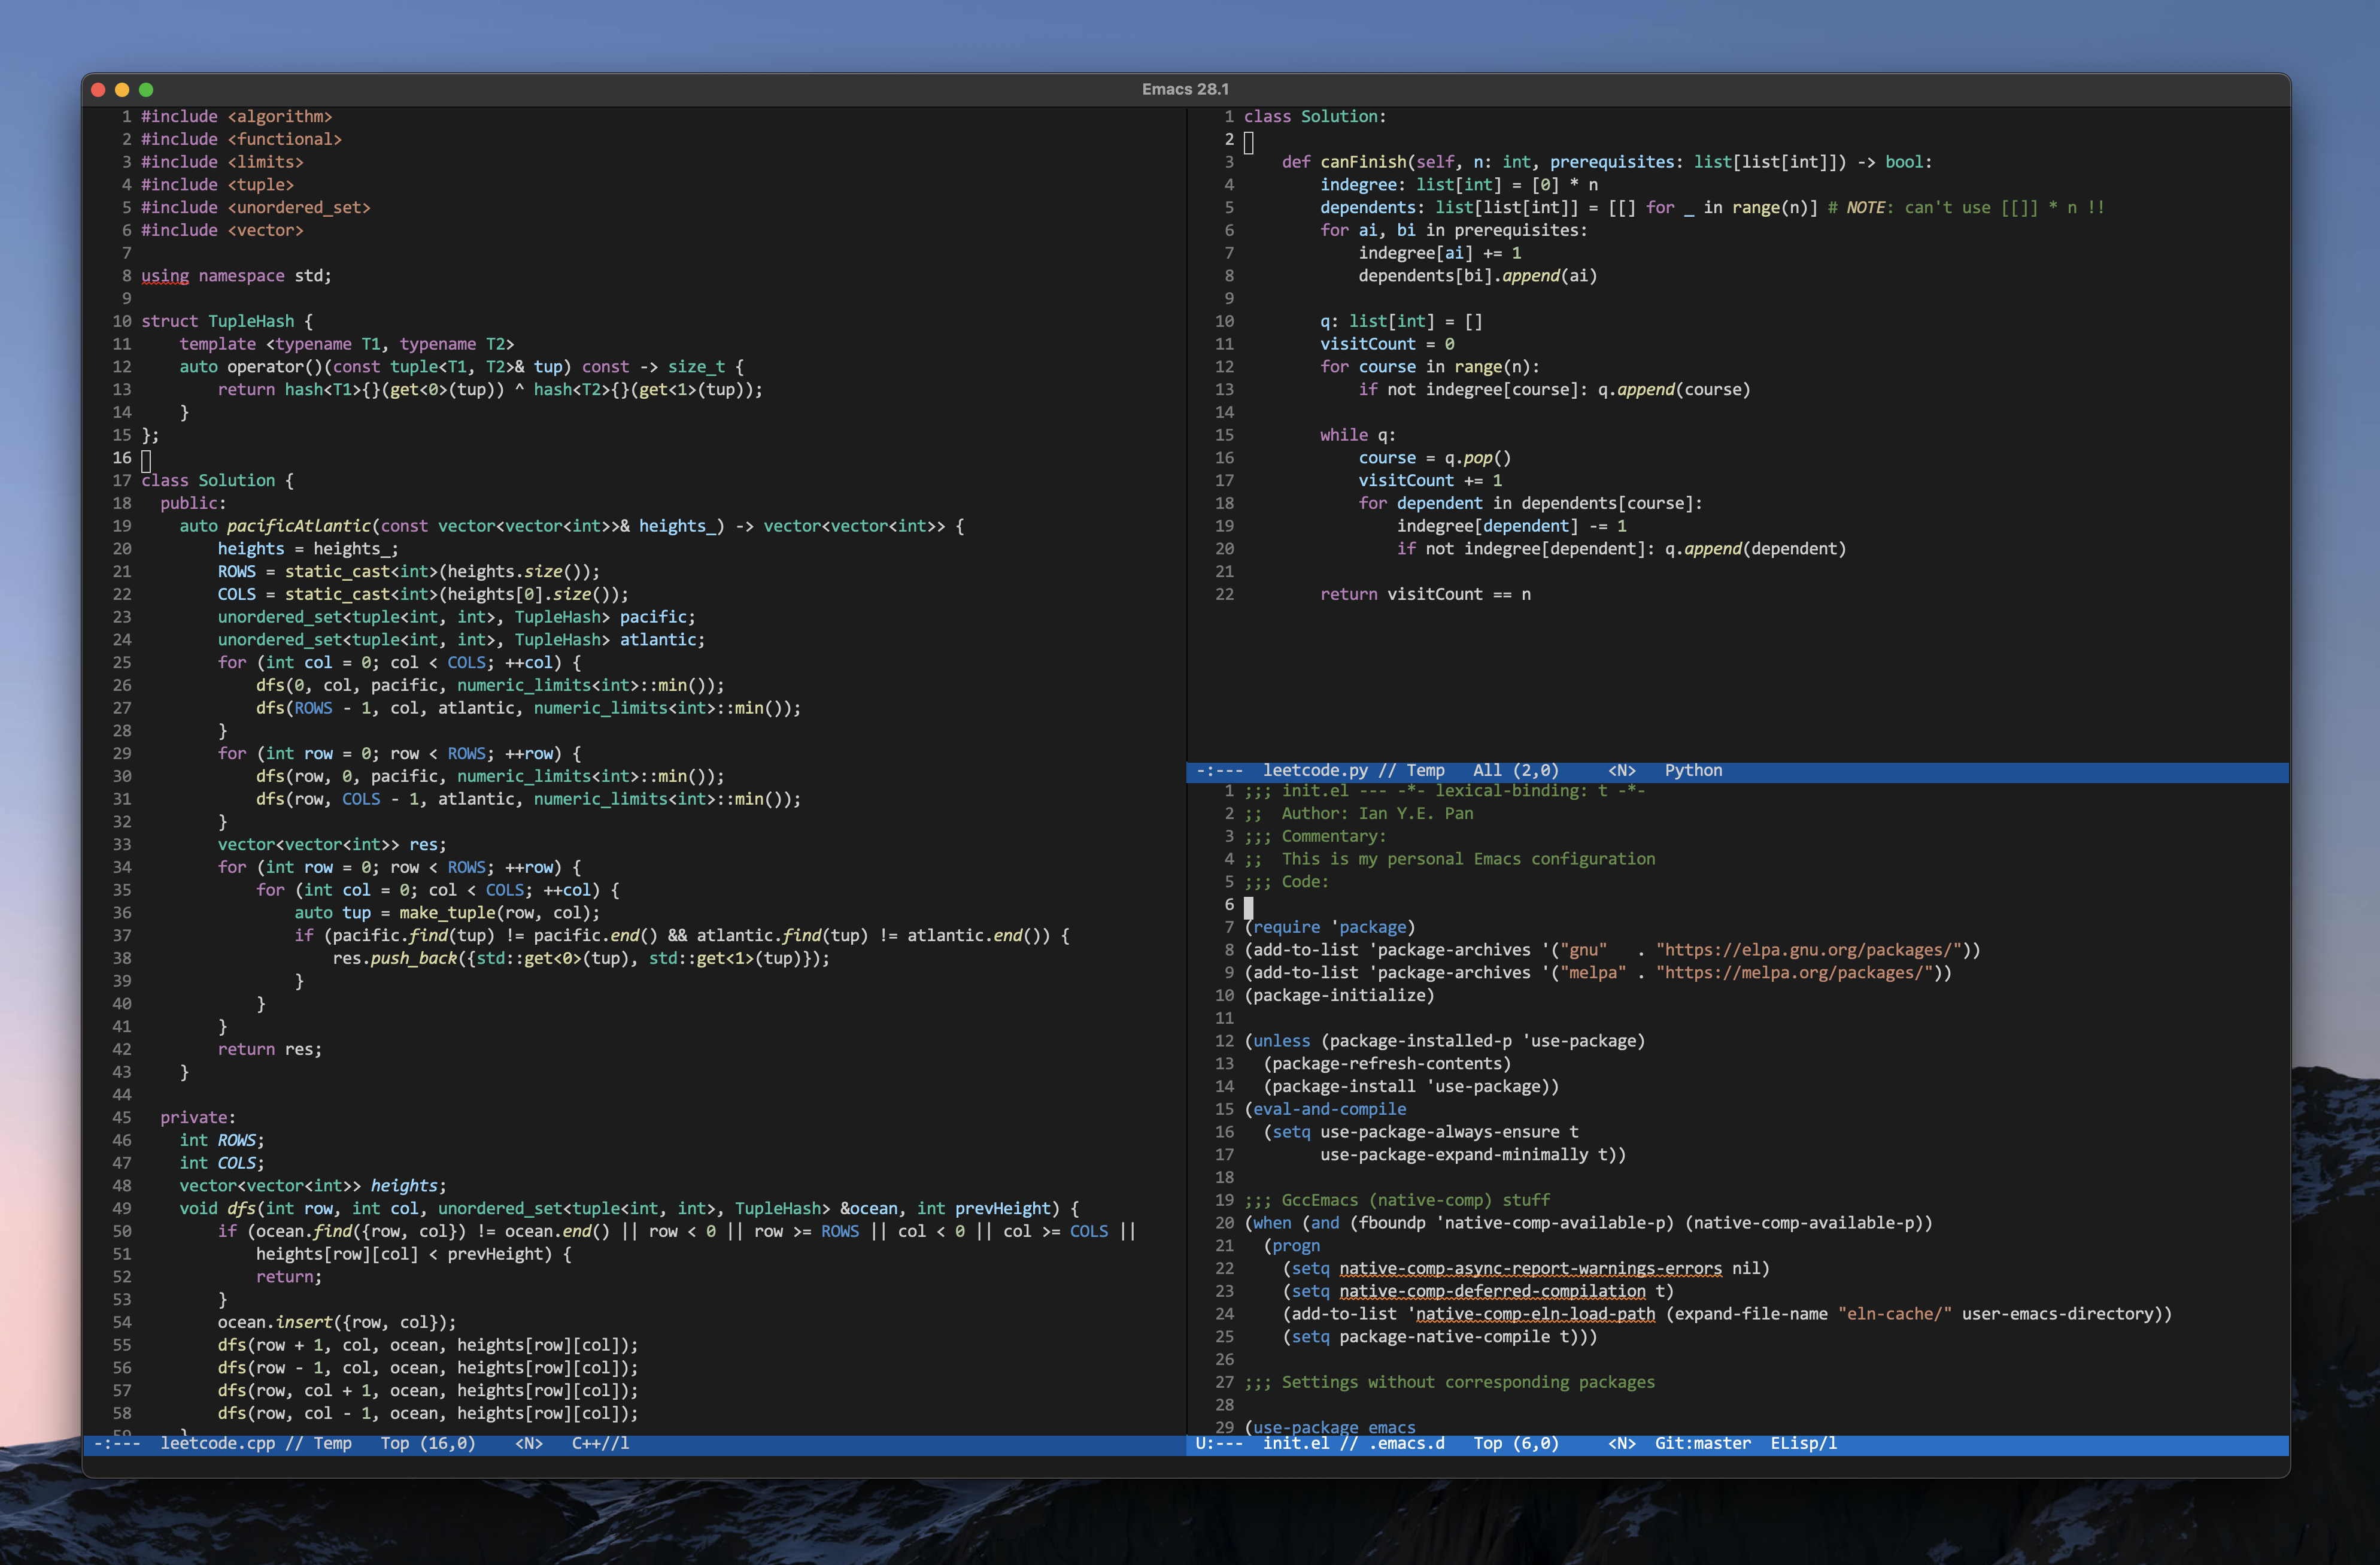
Task: Click the ELisp/l mode indicator
Action: tap(1803, 1443)
